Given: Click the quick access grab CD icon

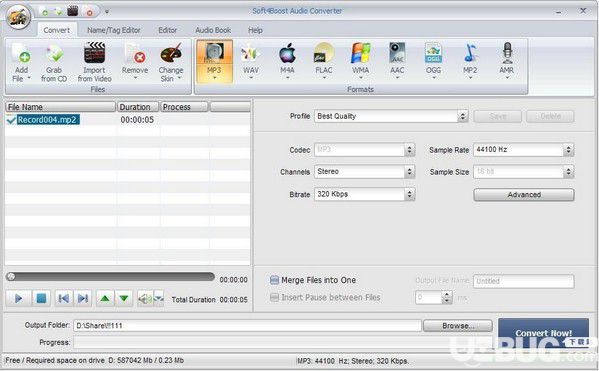Looking at the screenshot, I should pyautogui.click(x=58, y=12).
